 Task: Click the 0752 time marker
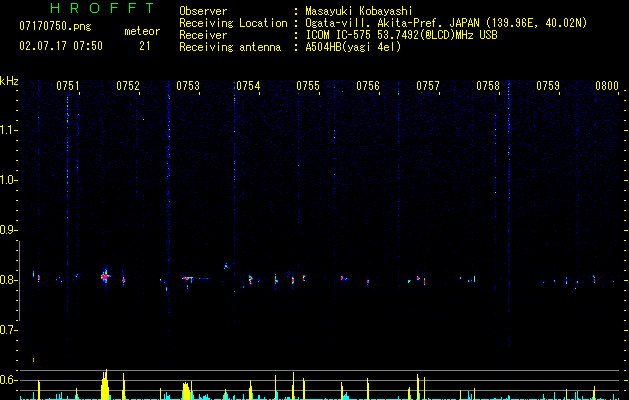[128, 86]
